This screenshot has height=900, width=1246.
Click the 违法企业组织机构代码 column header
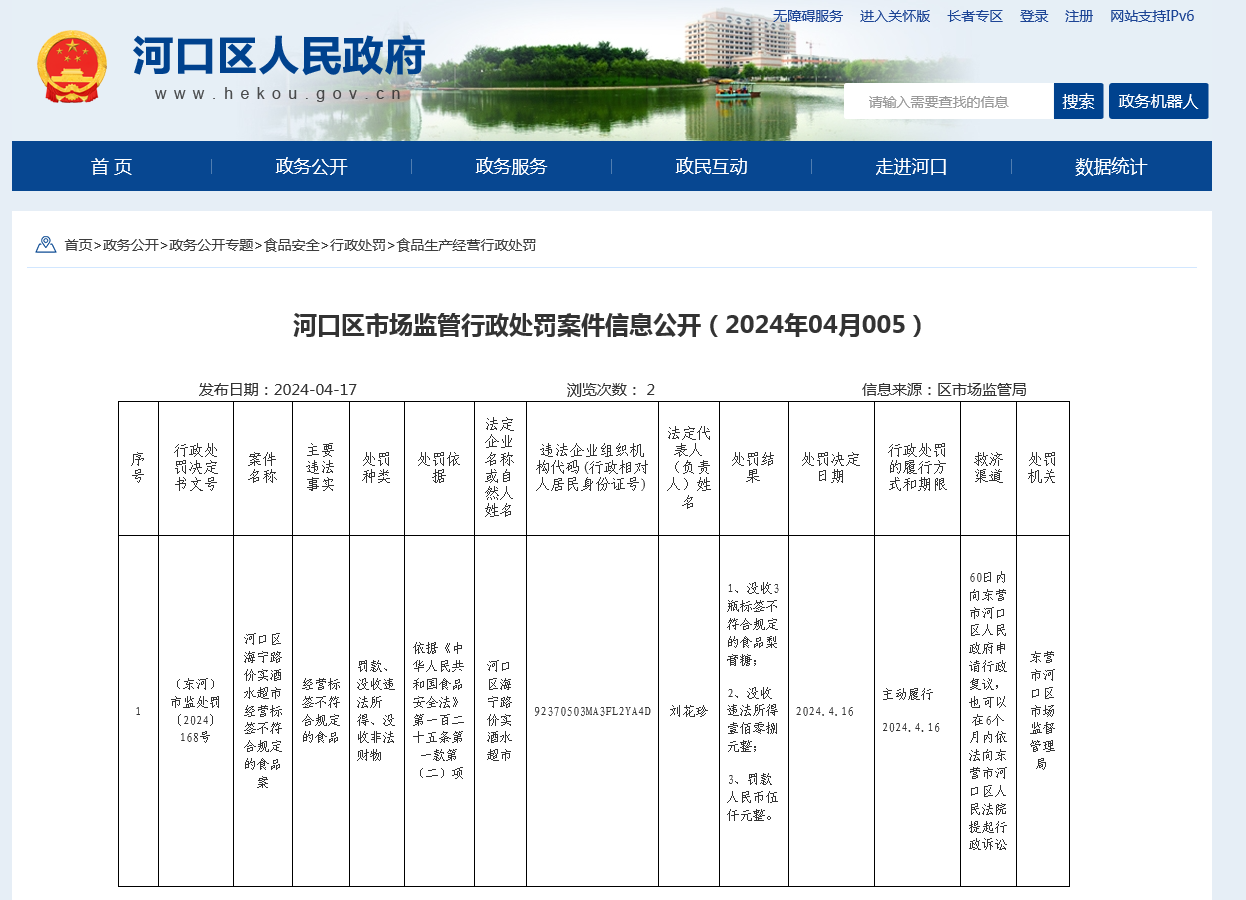(592, 468)
